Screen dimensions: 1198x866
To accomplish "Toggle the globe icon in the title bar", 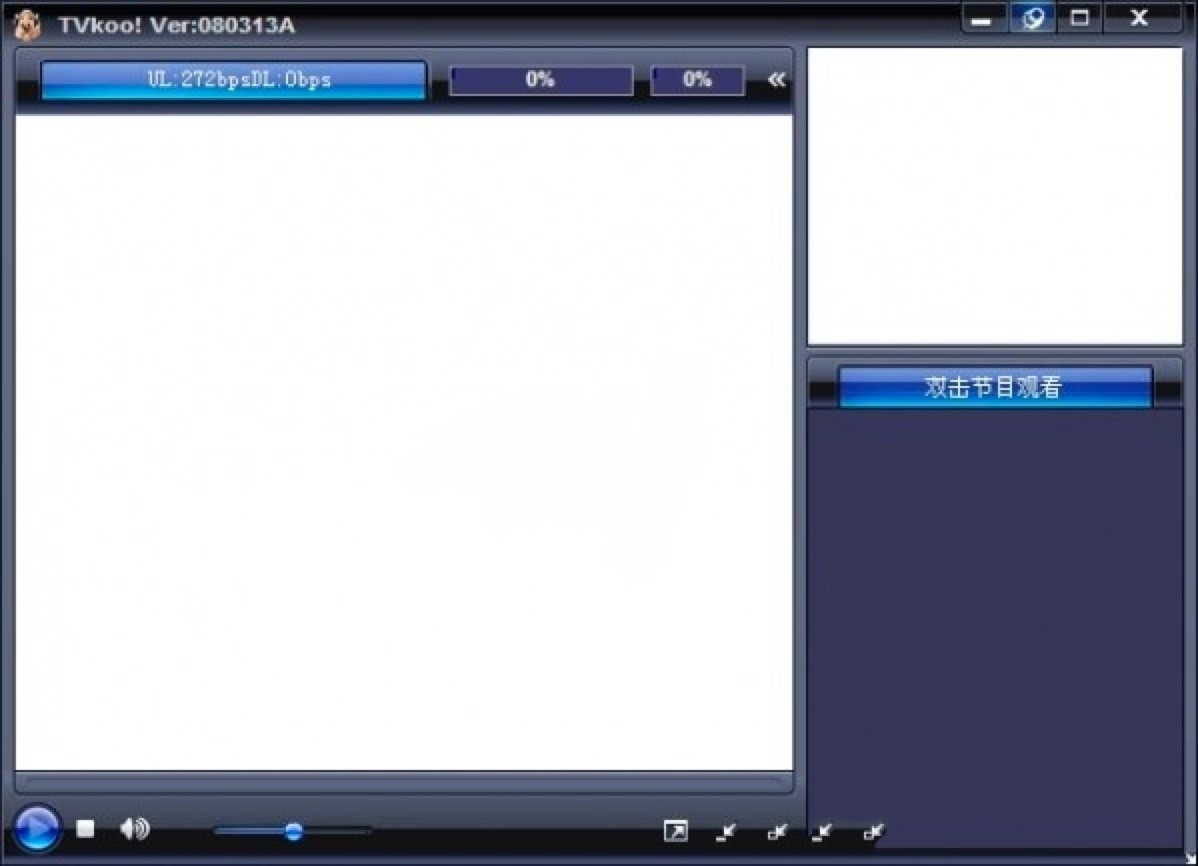I will [x=1033, y=17].
